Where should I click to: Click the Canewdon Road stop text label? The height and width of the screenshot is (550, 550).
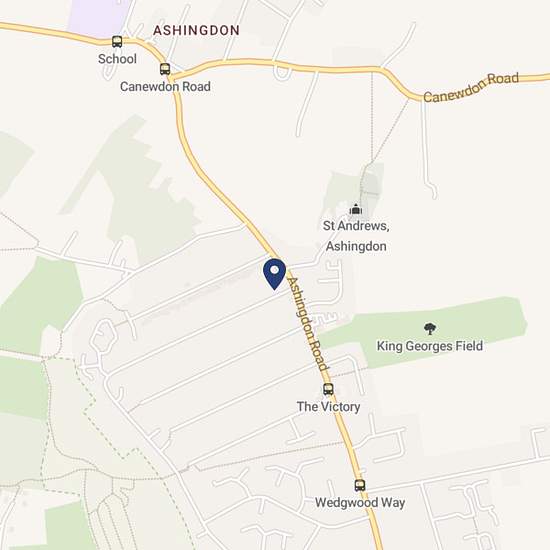[165, 86]
